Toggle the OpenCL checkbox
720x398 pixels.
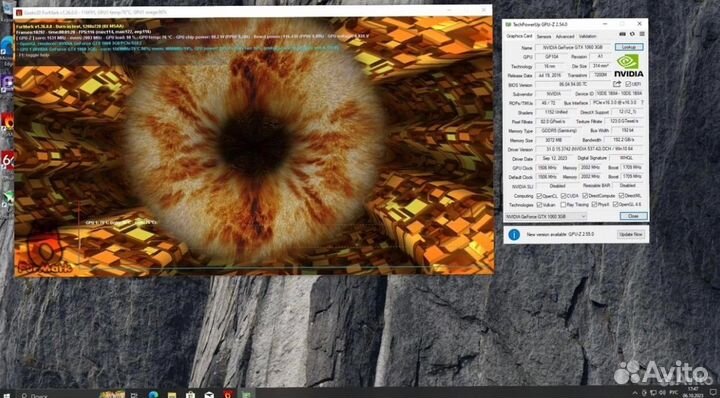click(x=539, y=196)
